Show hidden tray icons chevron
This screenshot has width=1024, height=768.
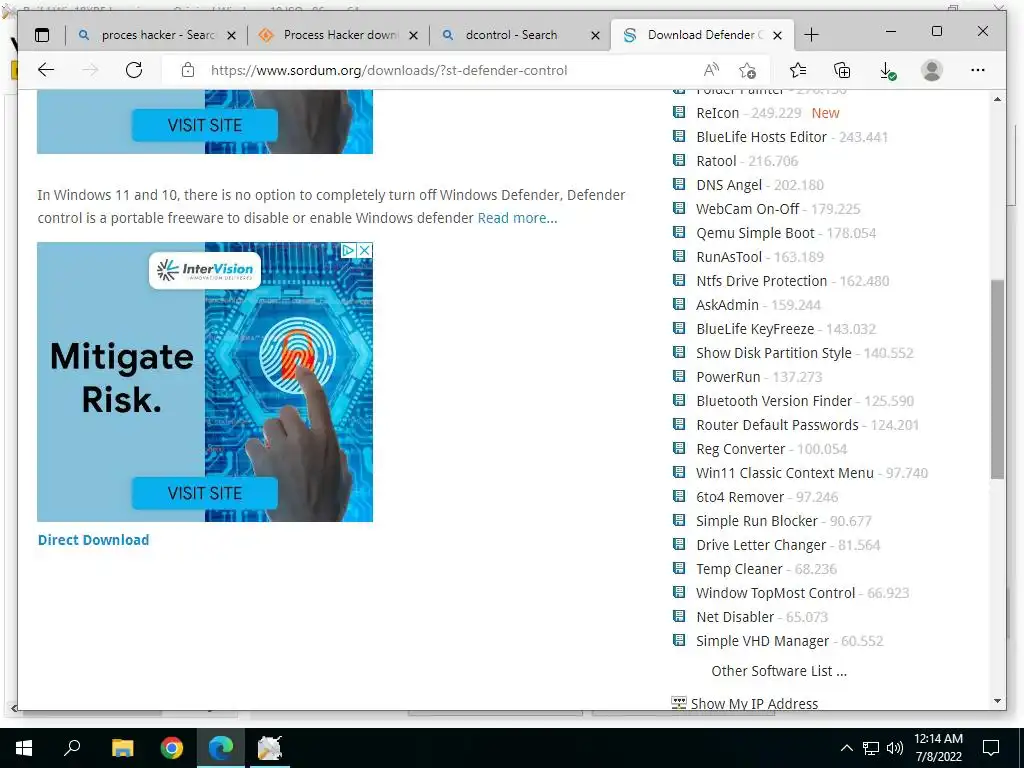click(846, 748)
